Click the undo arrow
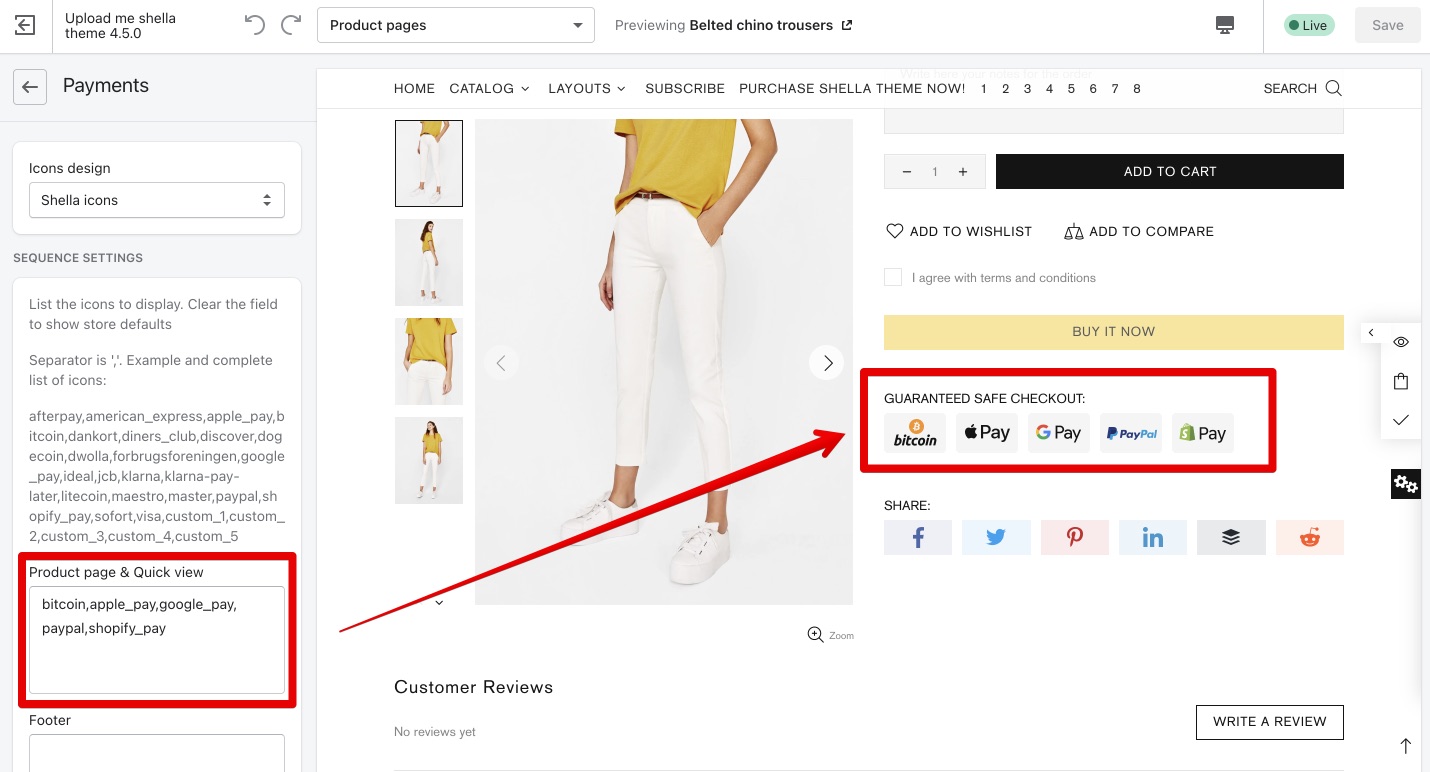The width and height of the screenshot is (1430, 772). [x=255, y=25]
